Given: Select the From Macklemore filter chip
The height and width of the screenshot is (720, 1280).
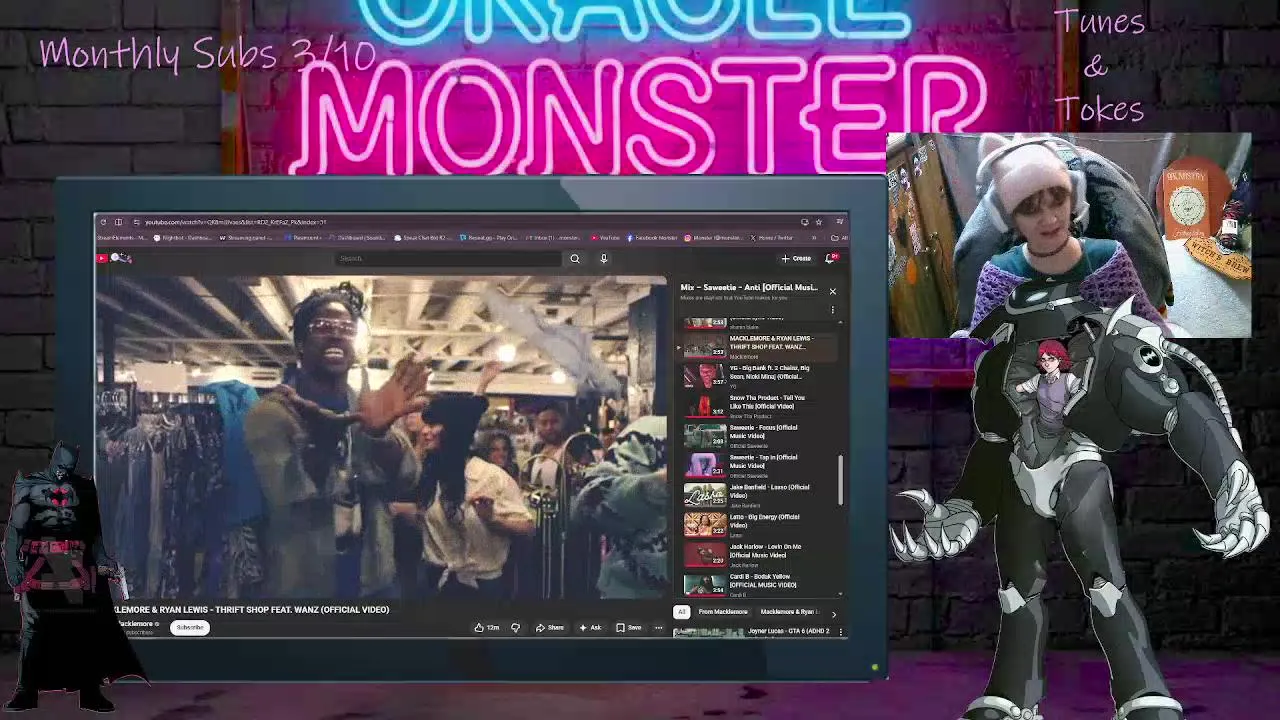Looking at the screenshot, I should (723, 611).
